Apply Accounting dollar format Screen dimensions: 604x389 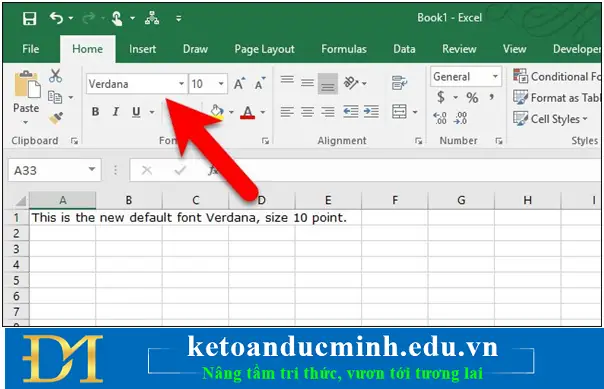click(441, 97)
